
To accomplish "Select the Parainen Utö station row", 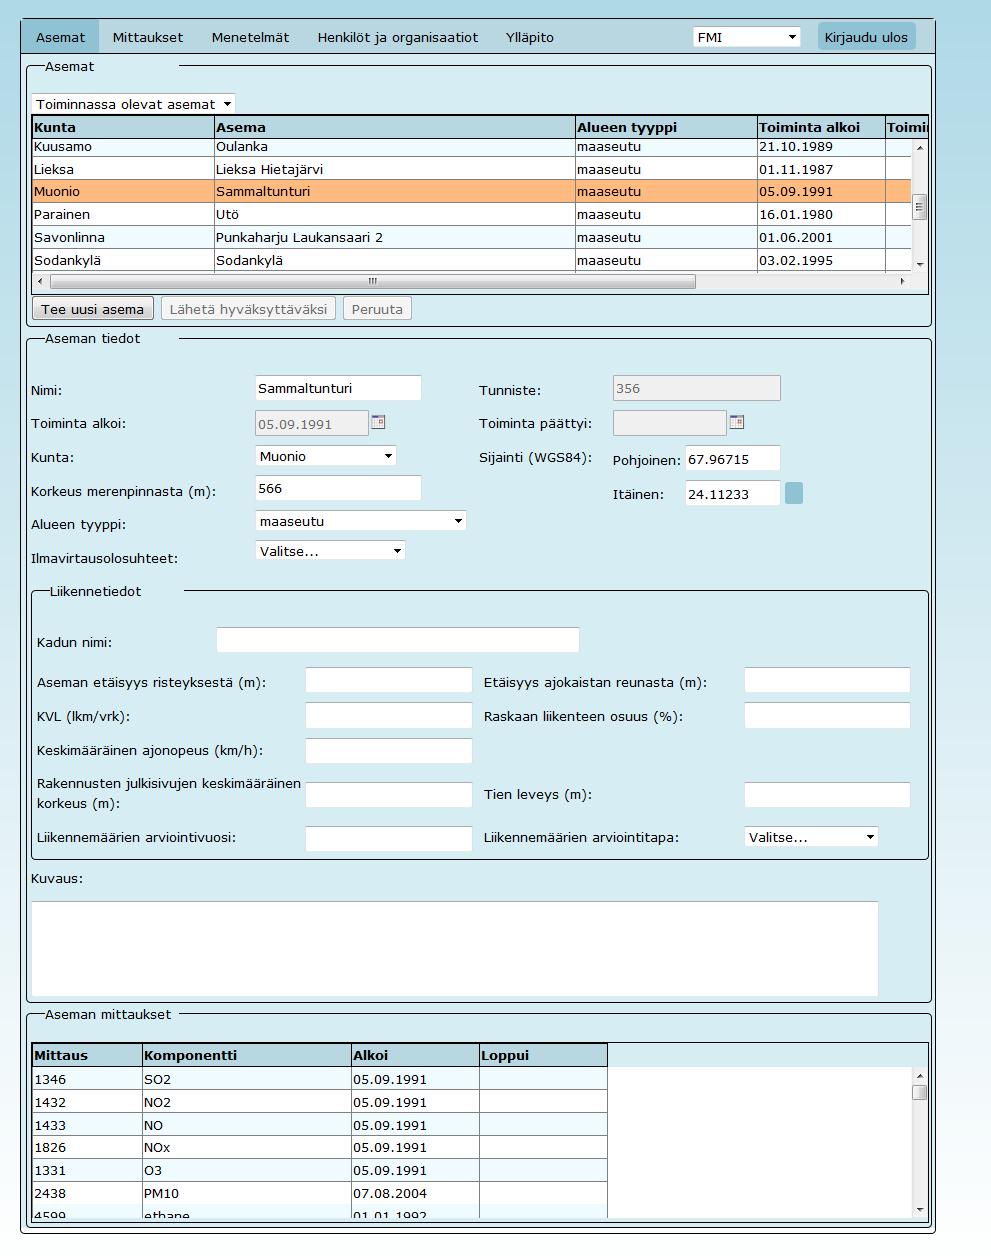I will pos(472,214).
